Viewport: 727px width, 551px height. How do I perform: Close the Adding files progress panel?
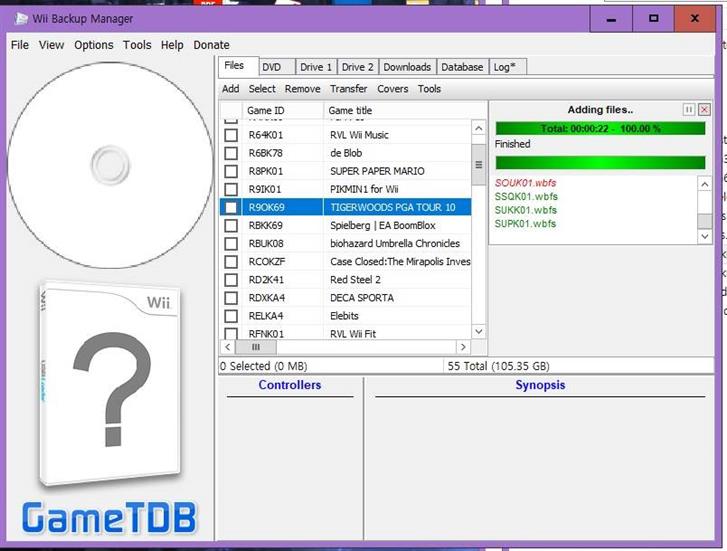pos(704,109)
